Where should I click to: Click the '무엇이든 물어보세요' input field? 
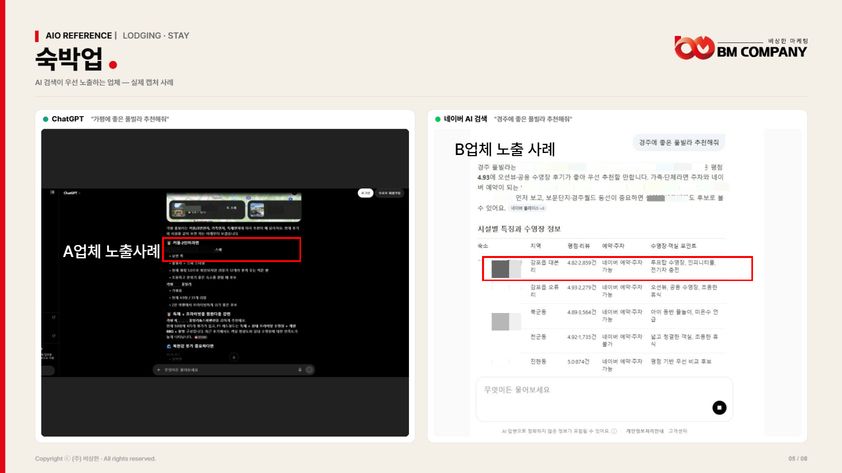[604, 399]
